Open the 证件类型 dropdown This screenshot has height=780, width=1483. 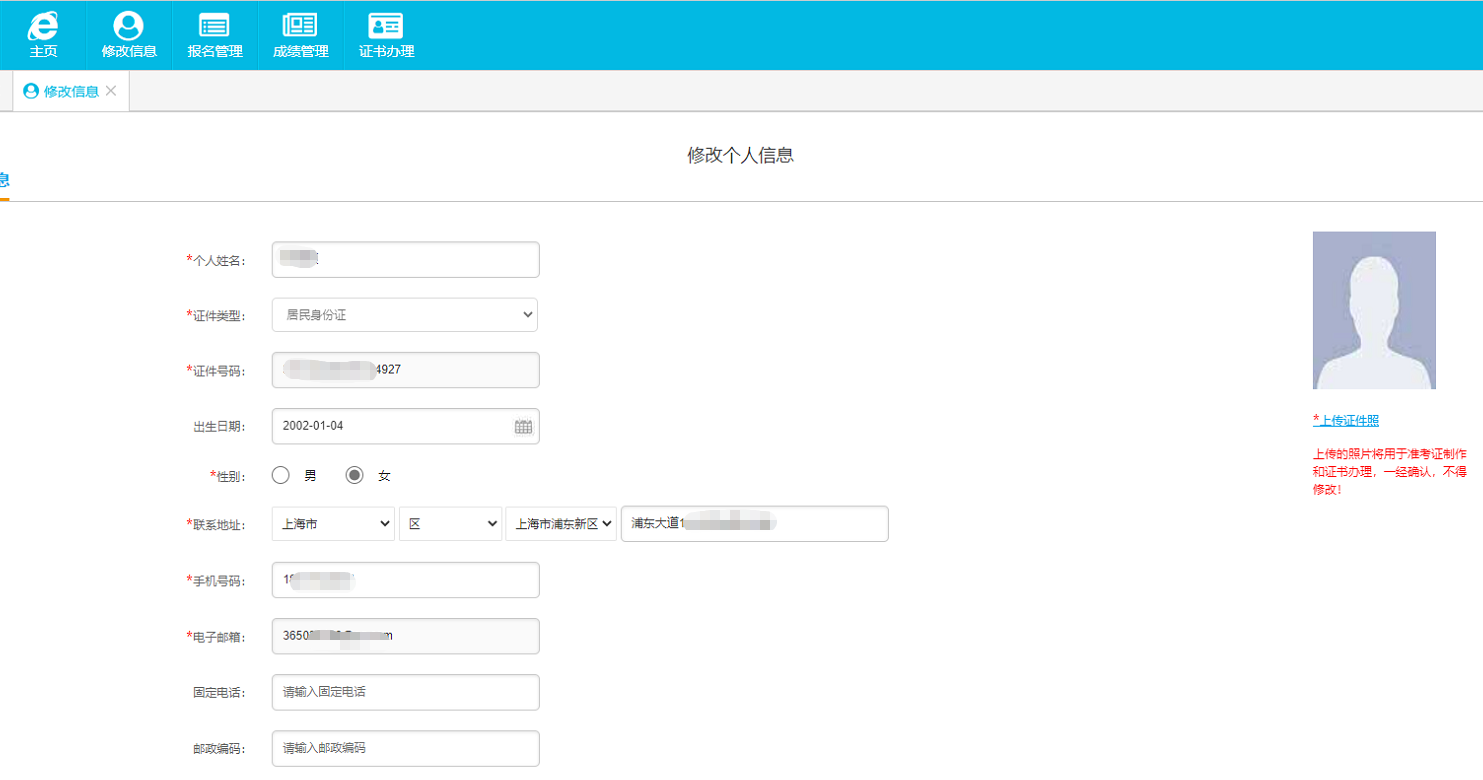point(404,314)
